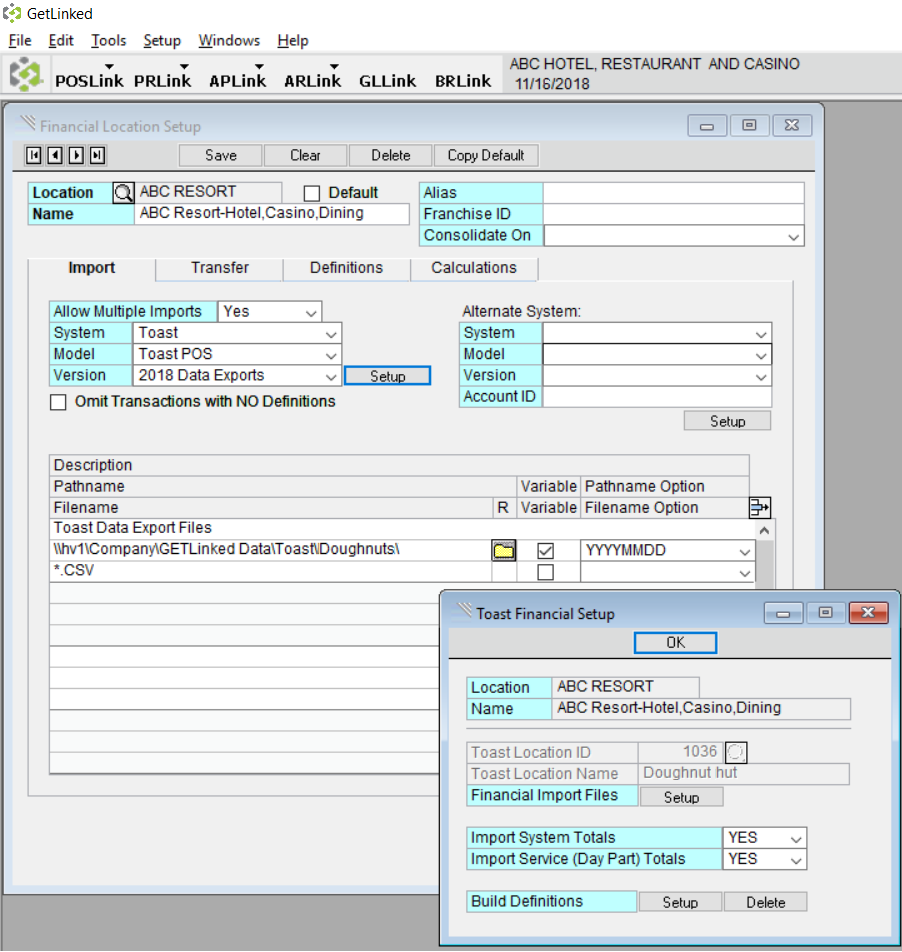Screen dimensions: 902x952
Task: Click the file list scrollbar up arrow
Action: (x=764, y=531)
